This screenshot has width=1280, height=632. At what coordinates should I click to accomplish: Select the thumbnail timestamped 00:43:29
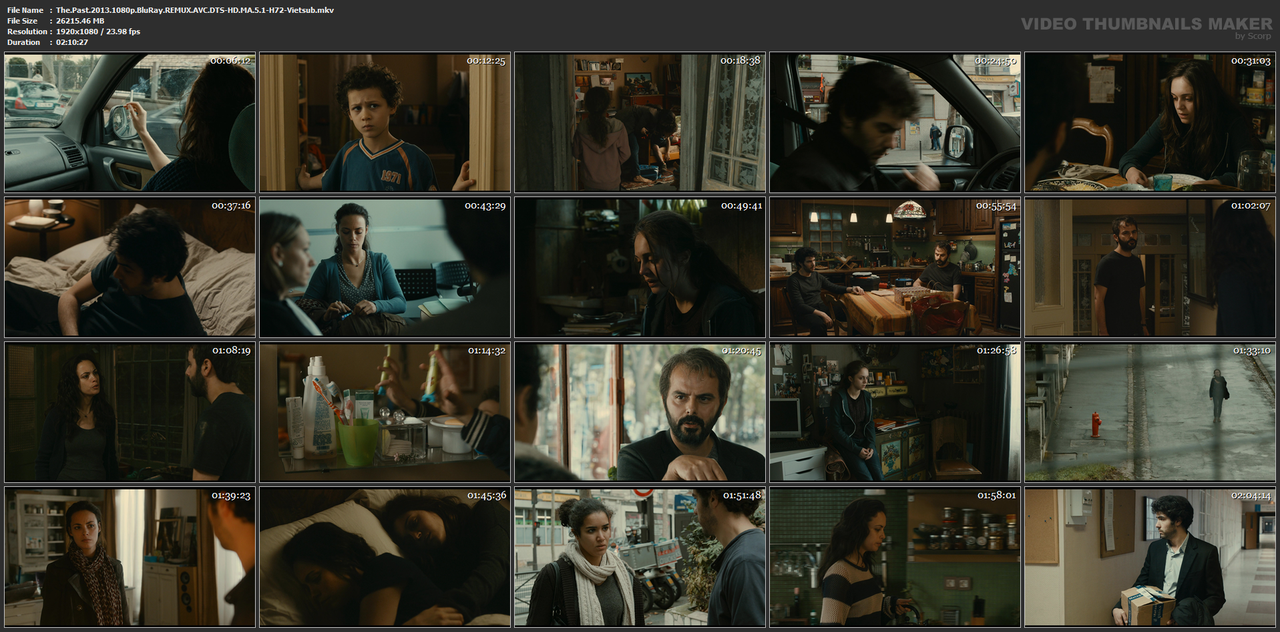pyautogui.click(x=385, y=267)
